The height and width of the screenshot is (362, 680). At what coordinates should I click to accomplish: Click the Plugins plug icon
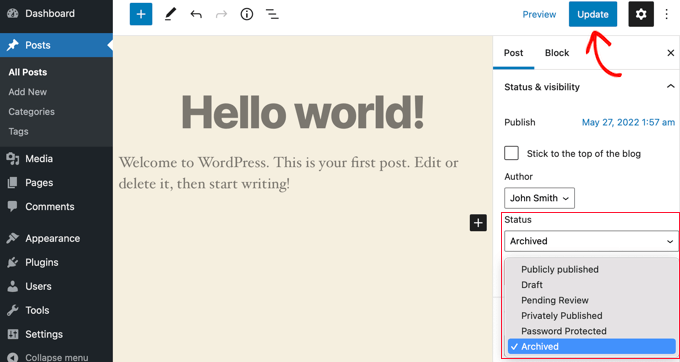point(13,262)
